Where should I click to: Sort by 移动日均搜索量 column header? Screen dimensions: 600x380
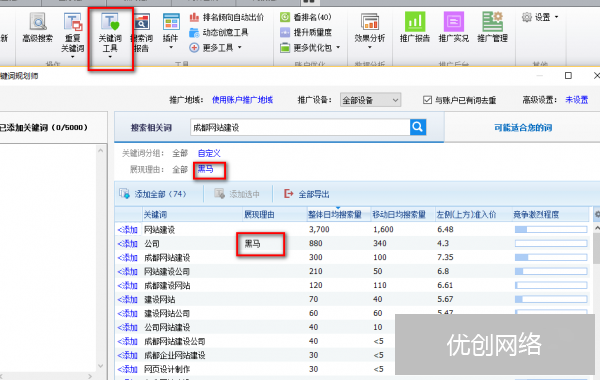coord(403,215)
